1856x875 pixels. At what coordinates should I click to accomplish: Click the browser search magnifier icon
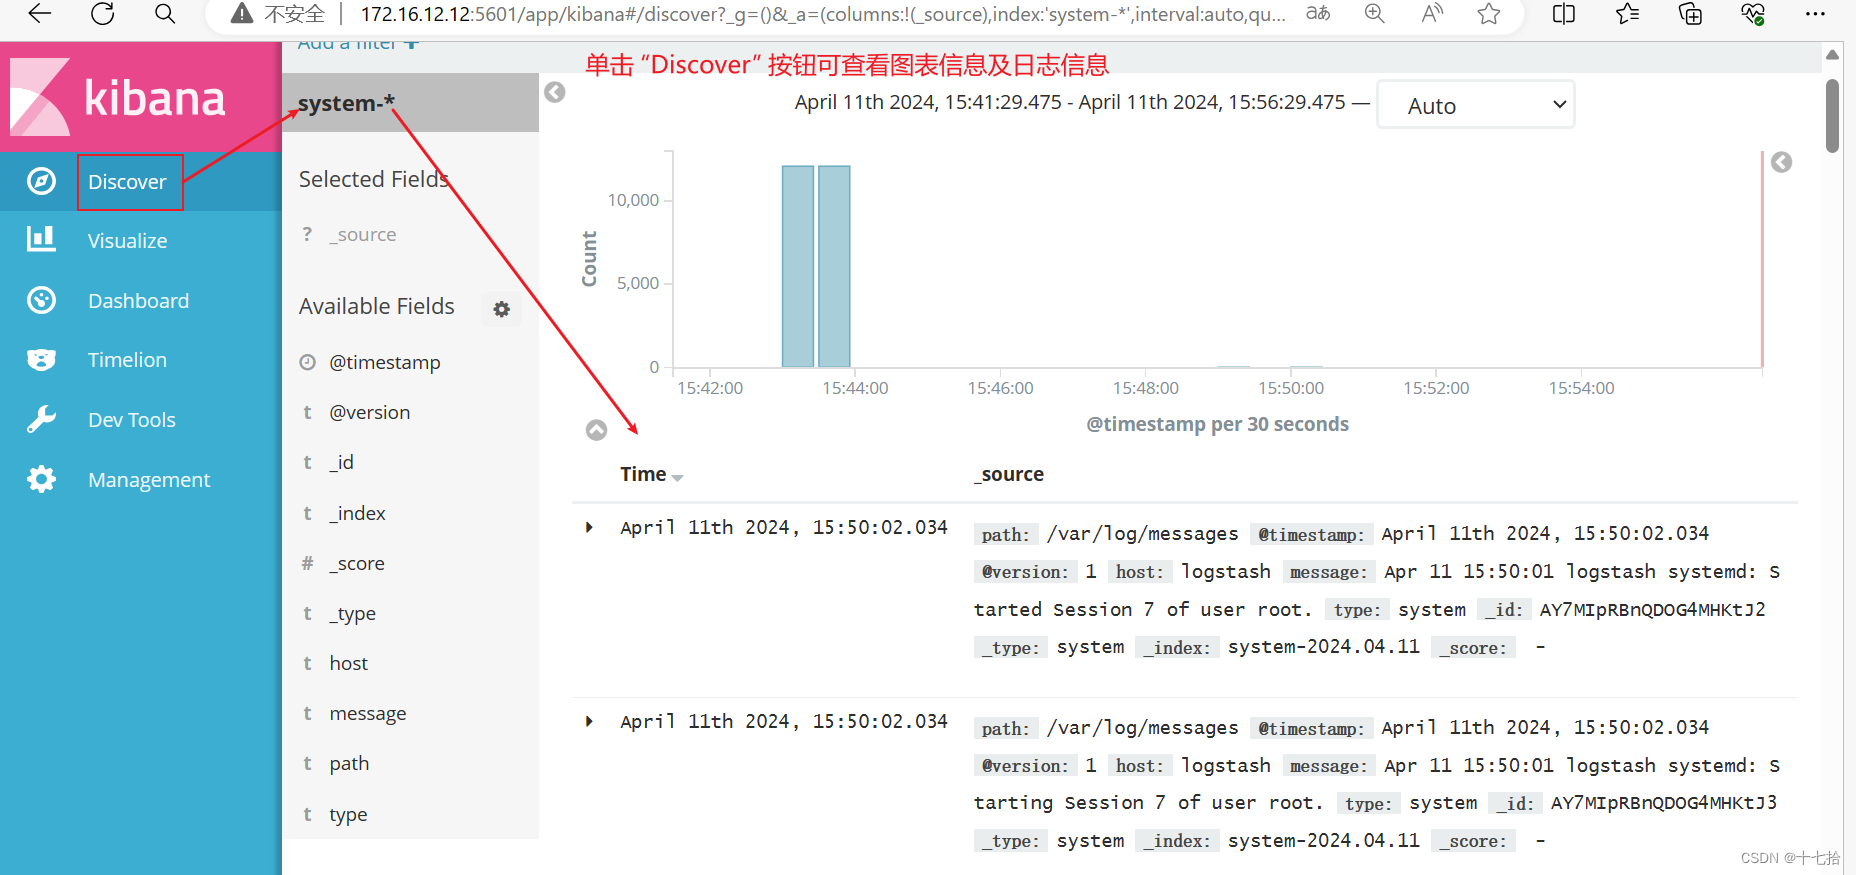tap(166, 14)
